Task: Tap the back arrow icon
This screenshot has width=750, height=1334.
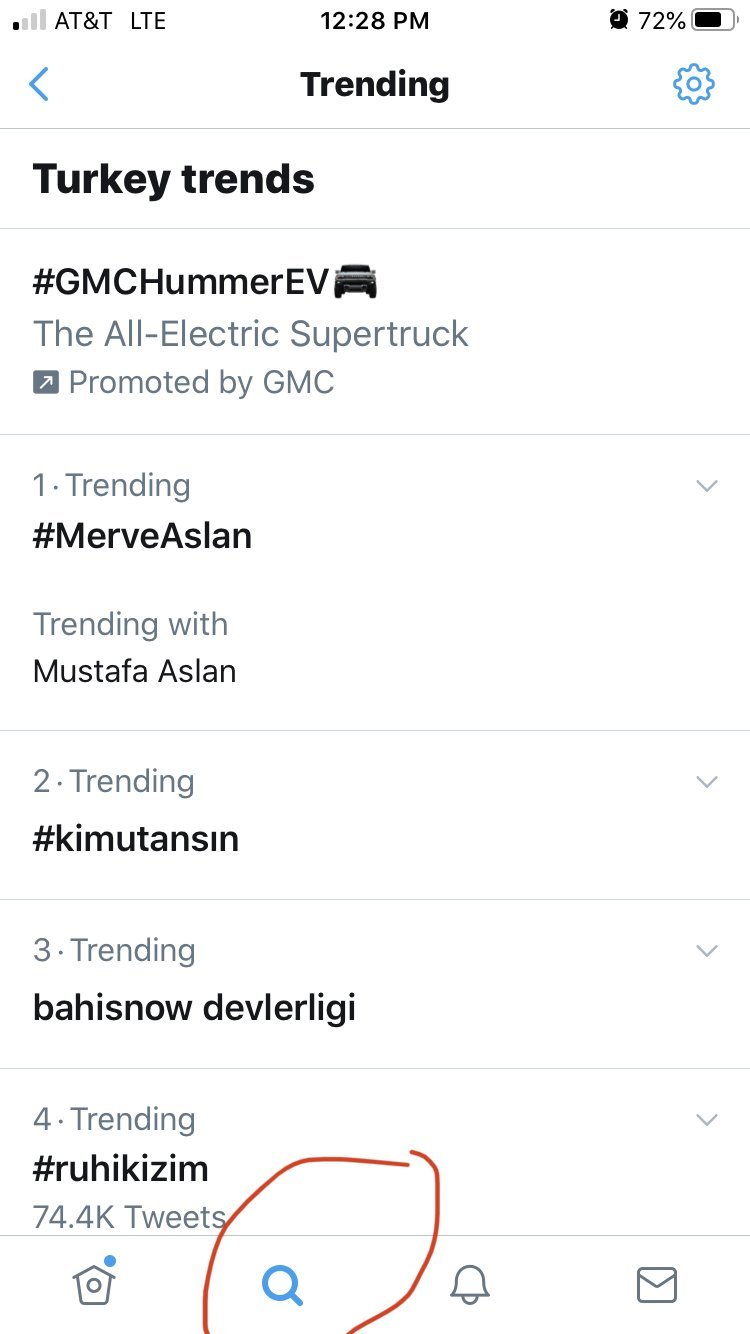Action: pos(39,85)
